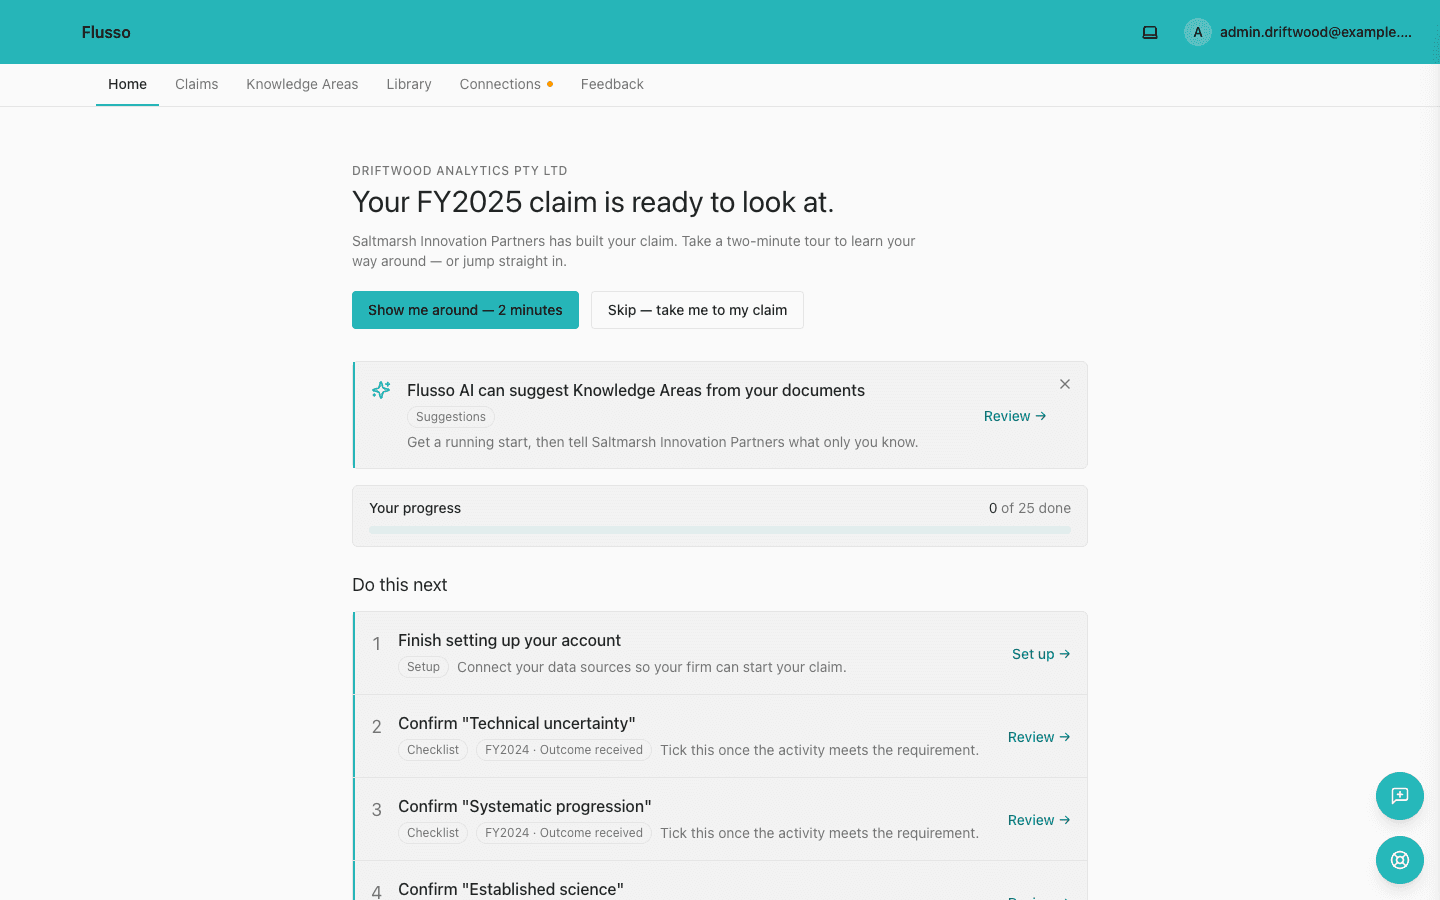Review the AI Knowledge Areas suggestions
The image size is (1440, 900).
[1015, 416]
